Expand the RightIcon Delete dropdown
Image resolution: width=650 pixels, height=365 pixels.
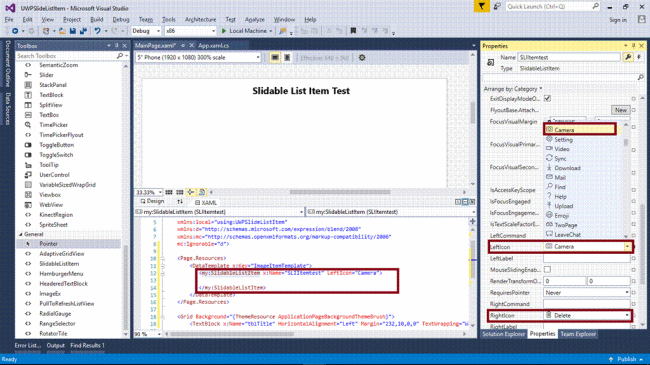[x=627, y=316]
